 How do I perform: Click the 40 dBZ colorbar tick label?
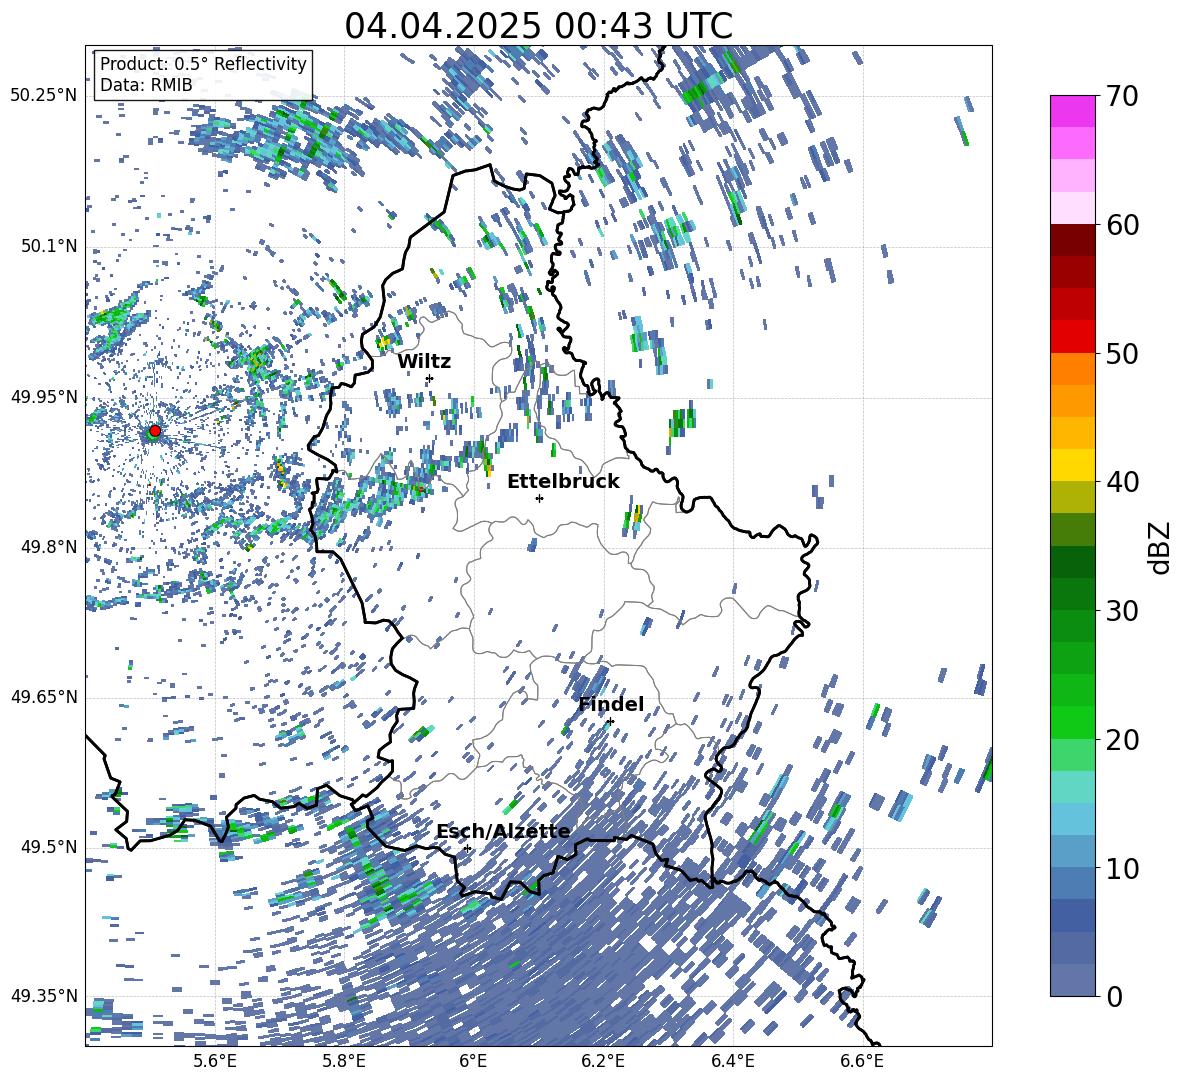pyautogui.click(x=1122, y=482)
